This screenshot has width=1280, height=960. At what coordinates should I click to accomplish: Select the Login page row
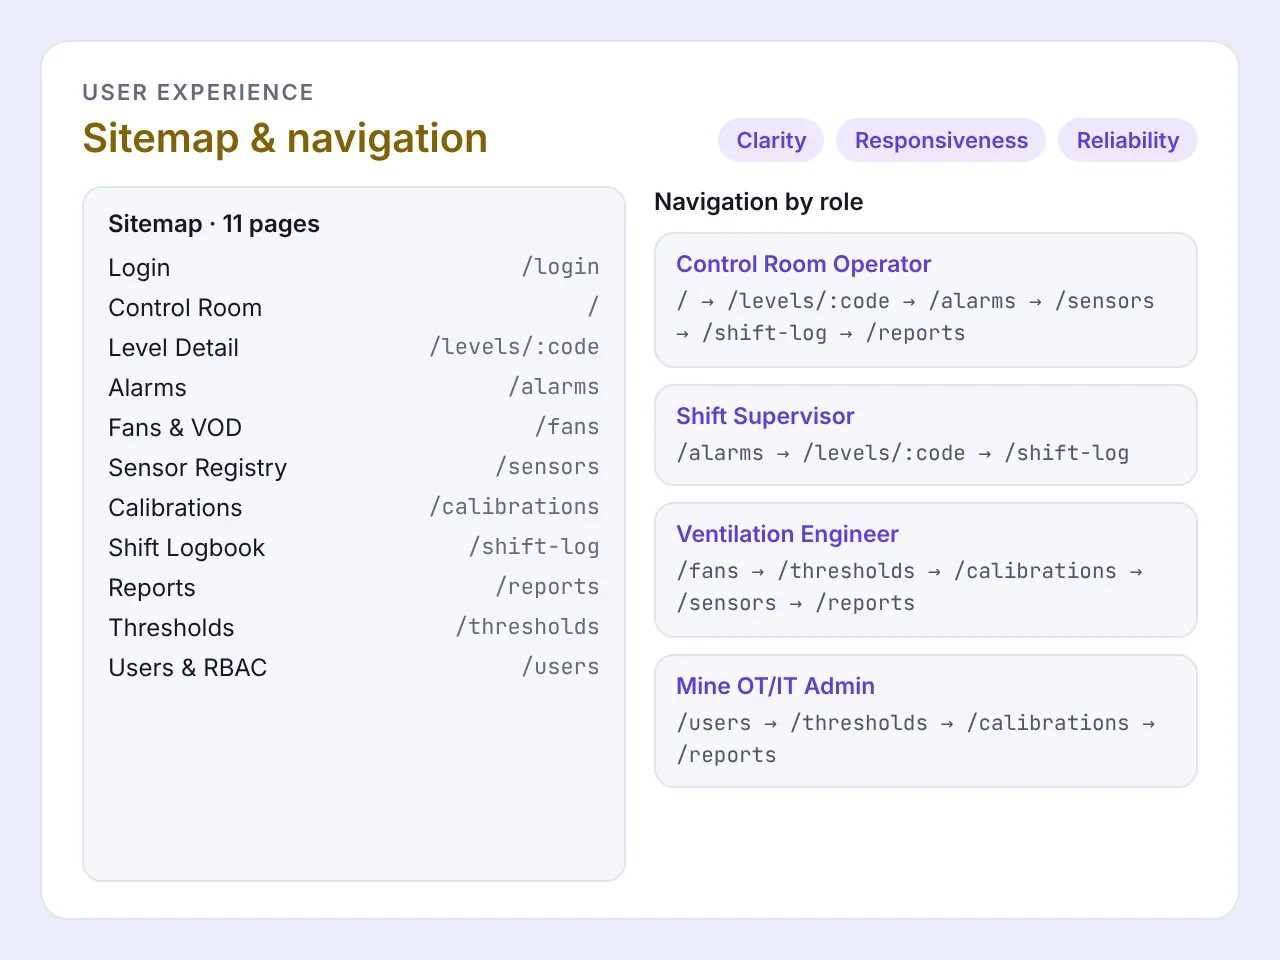click(x=354, y=267)
